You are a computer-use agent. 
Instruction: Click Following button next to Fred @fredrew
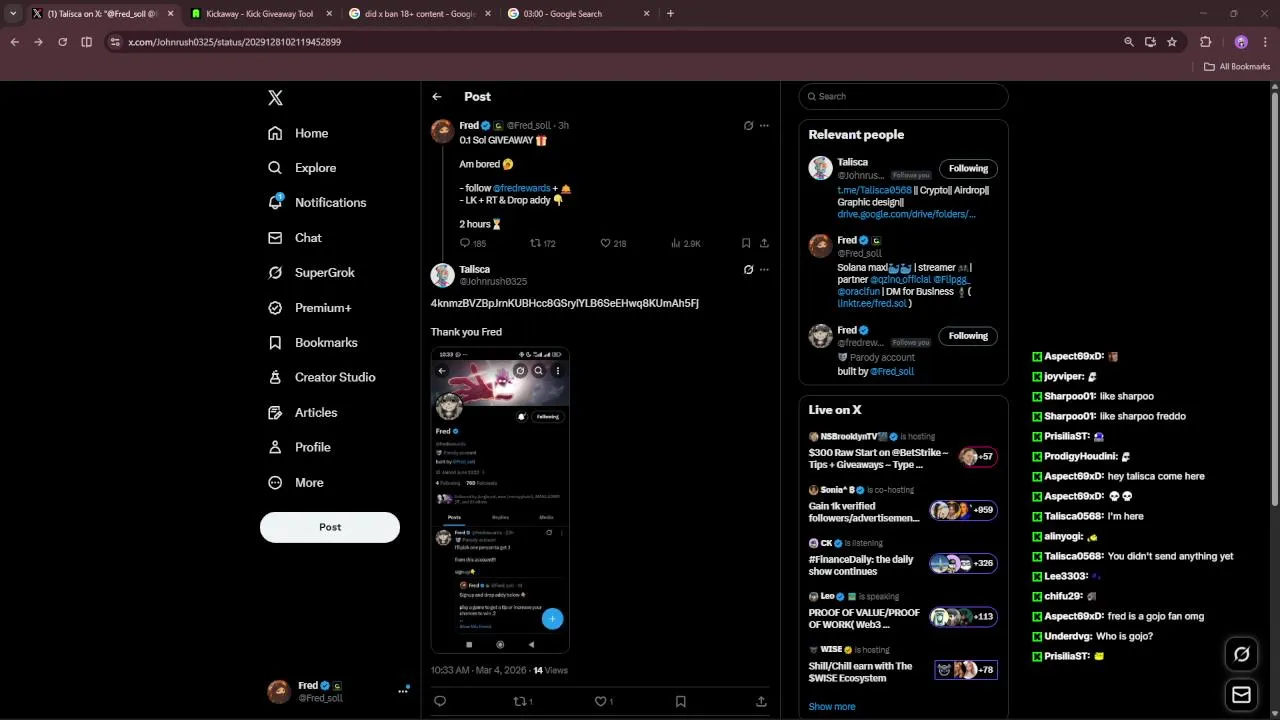point(968,336)
